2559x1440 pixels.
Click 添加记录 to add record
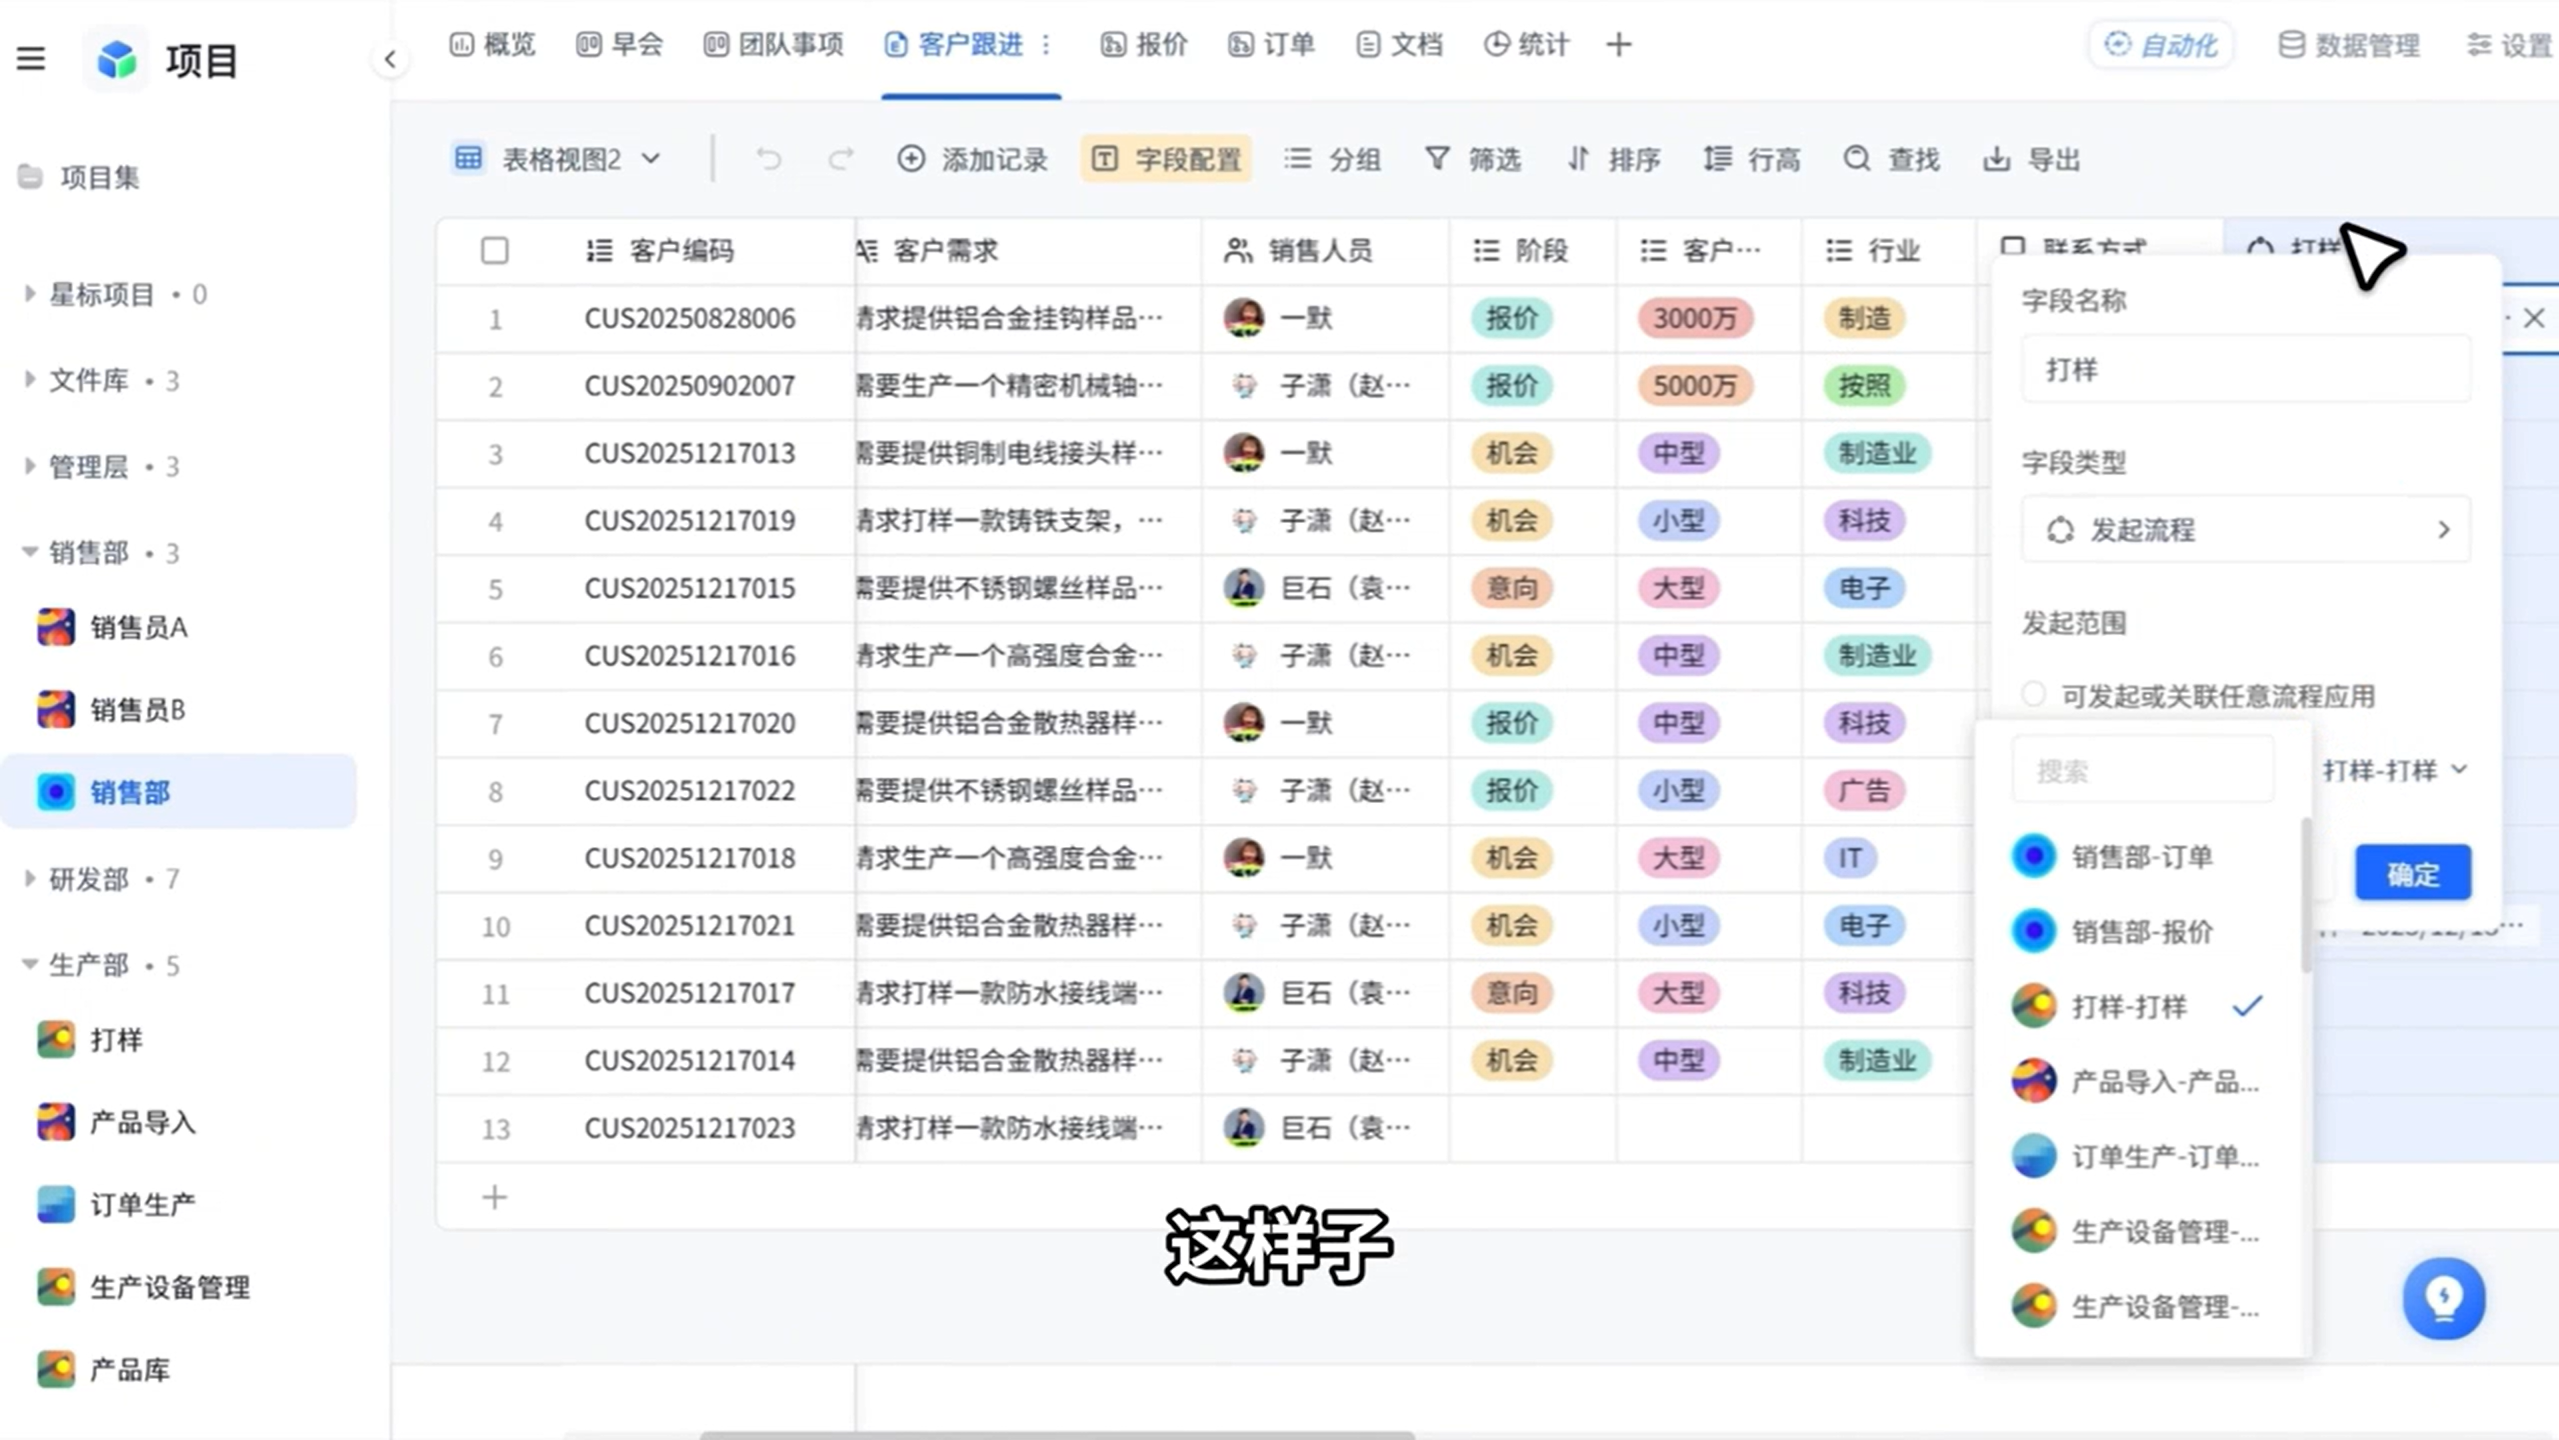click(x=972, y=159)
